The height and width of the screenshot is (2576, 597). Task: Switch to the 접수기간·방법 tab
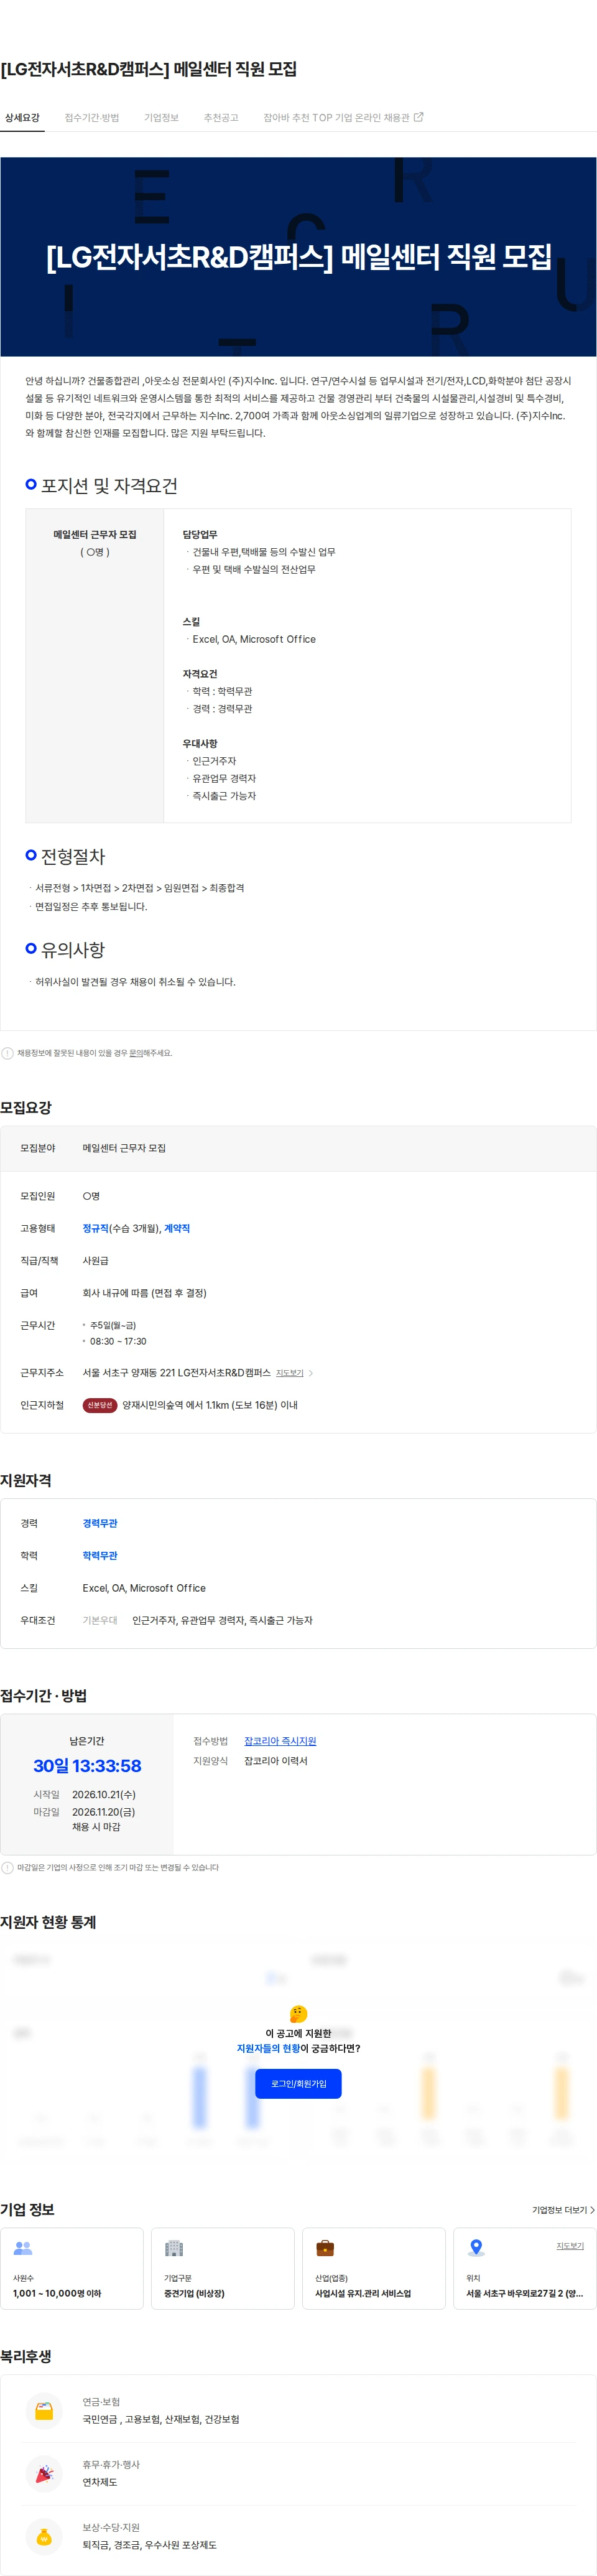(x=92, y=118)
